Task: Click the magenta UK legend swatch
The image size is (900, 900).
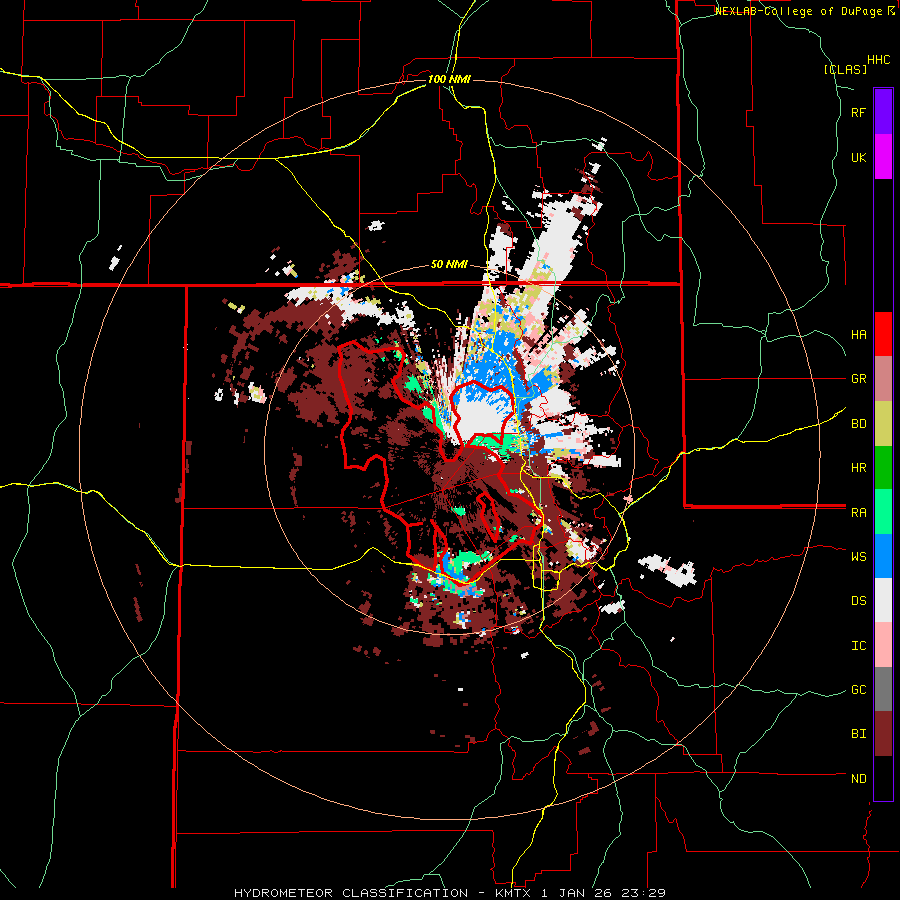Action: [883, 157]
